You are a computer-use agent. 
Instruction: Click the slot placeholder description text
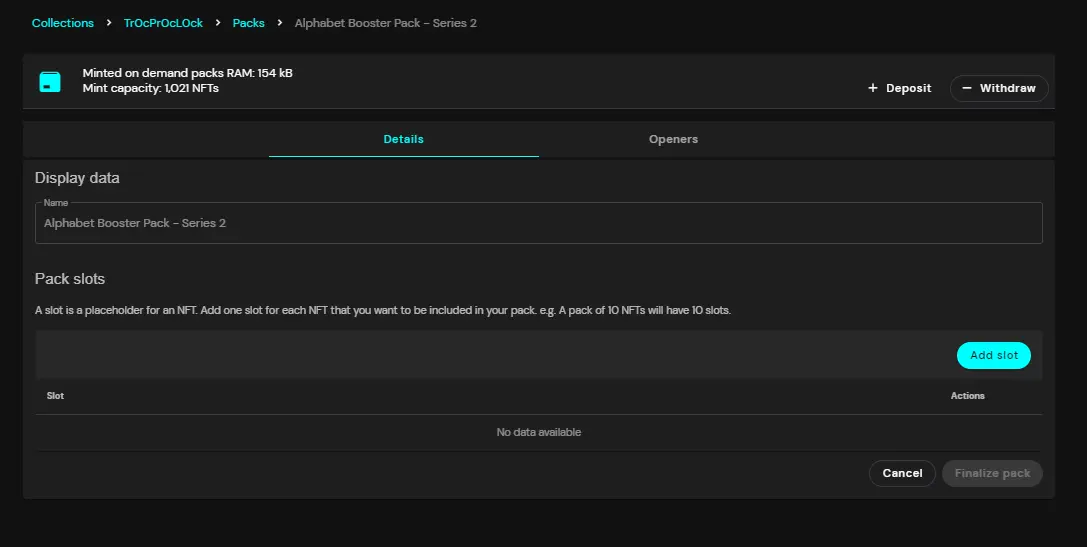(x=383, y=310)
